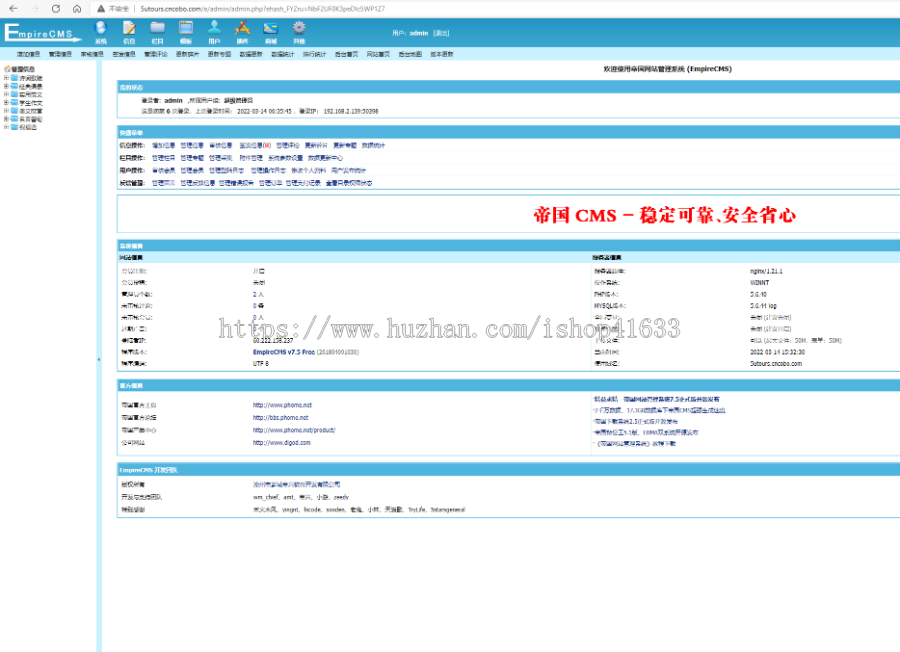Click the browser home icon
The width and height of the screenshot is (900, 652).
[x=77, y=9]
